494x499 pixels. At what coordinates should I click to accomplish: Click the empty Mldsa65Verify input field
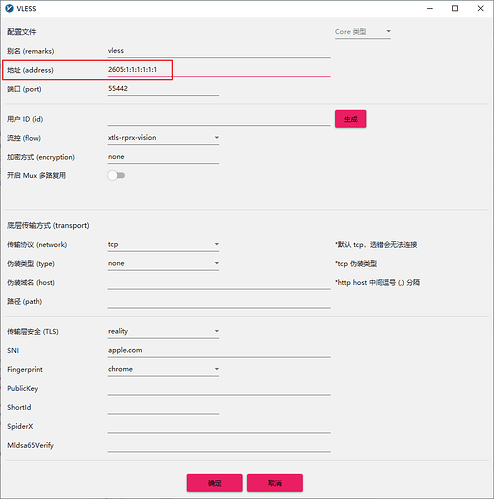(219, 445)
